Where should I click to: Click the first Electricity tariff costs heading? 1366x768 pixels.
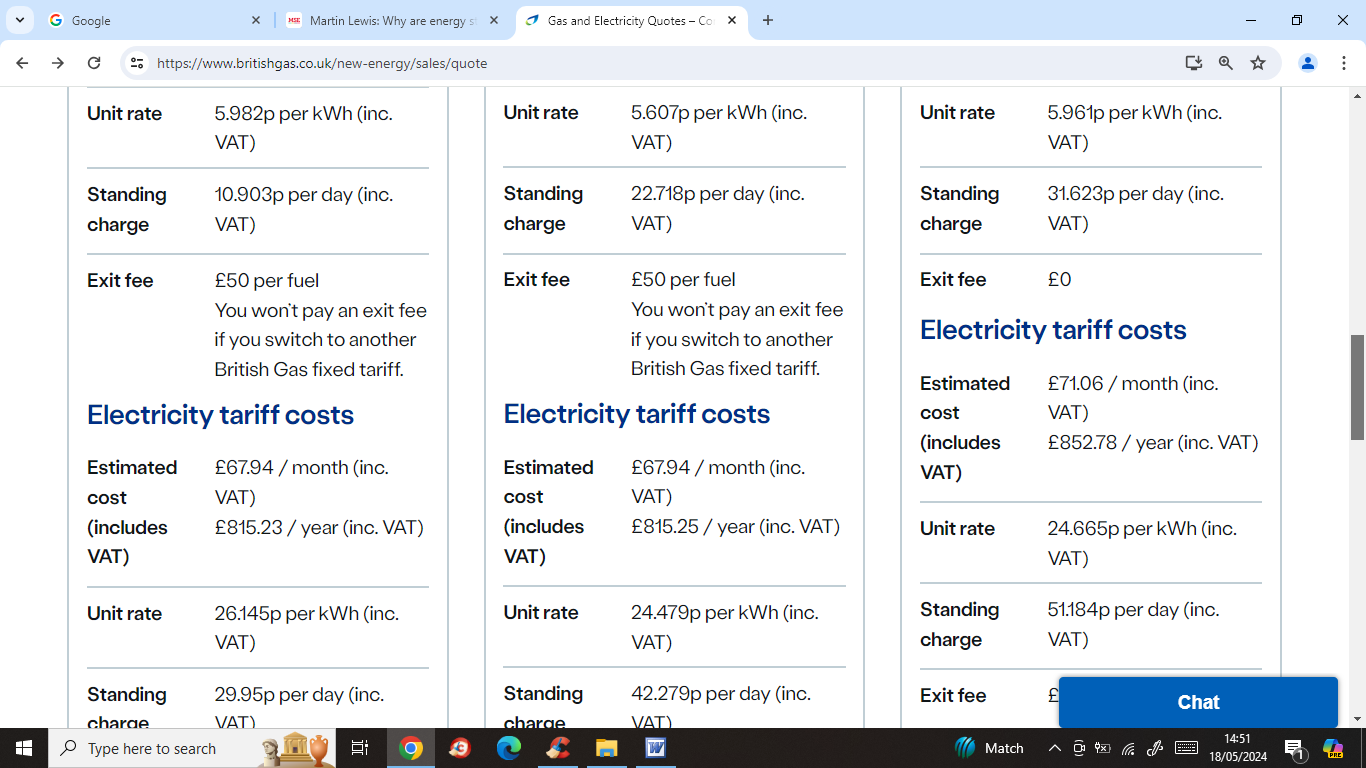[x=220, y=415]
